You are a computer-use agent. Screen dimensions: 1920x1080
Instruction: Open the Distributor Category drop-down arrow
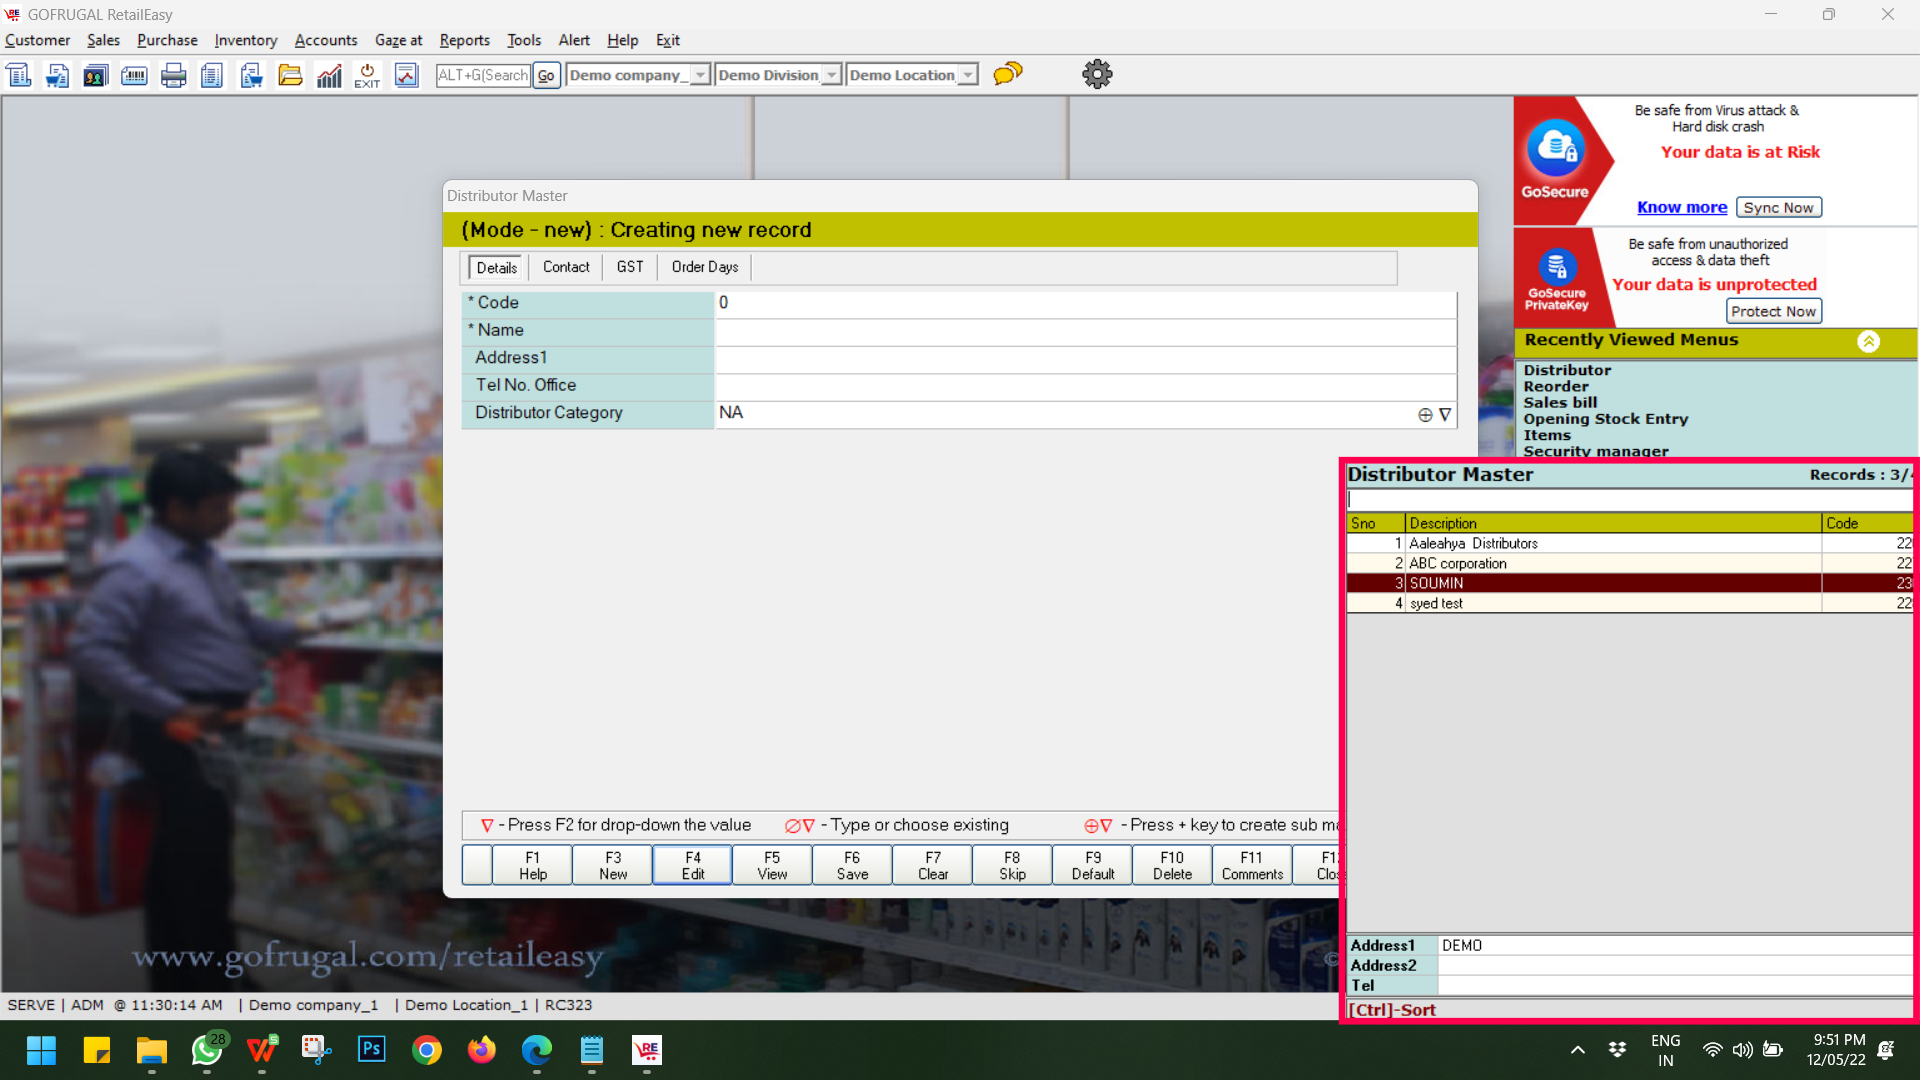pos(1445,414)
